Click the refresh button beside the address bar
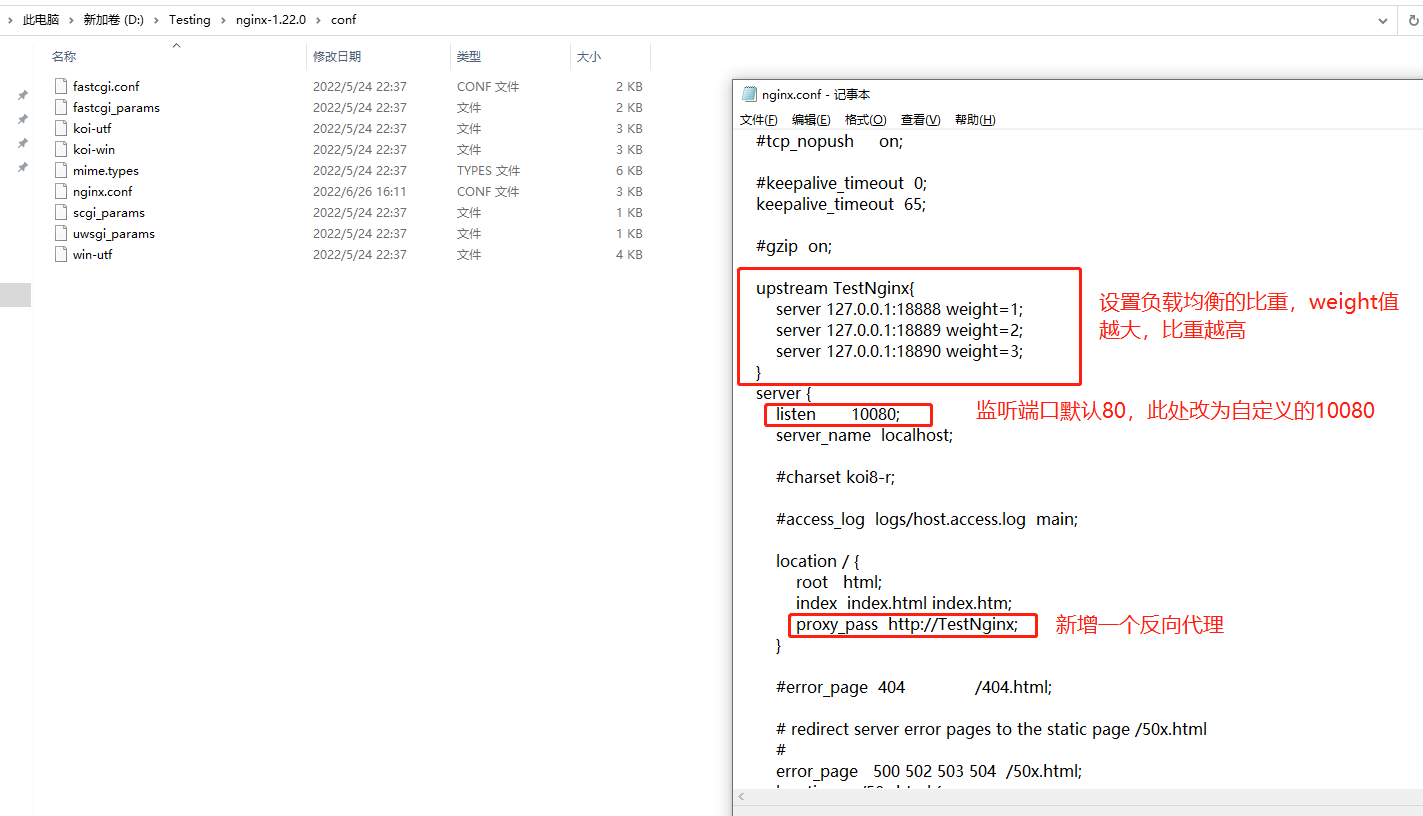Screen dimensions: 1423x816 (x=1411, y=20)
